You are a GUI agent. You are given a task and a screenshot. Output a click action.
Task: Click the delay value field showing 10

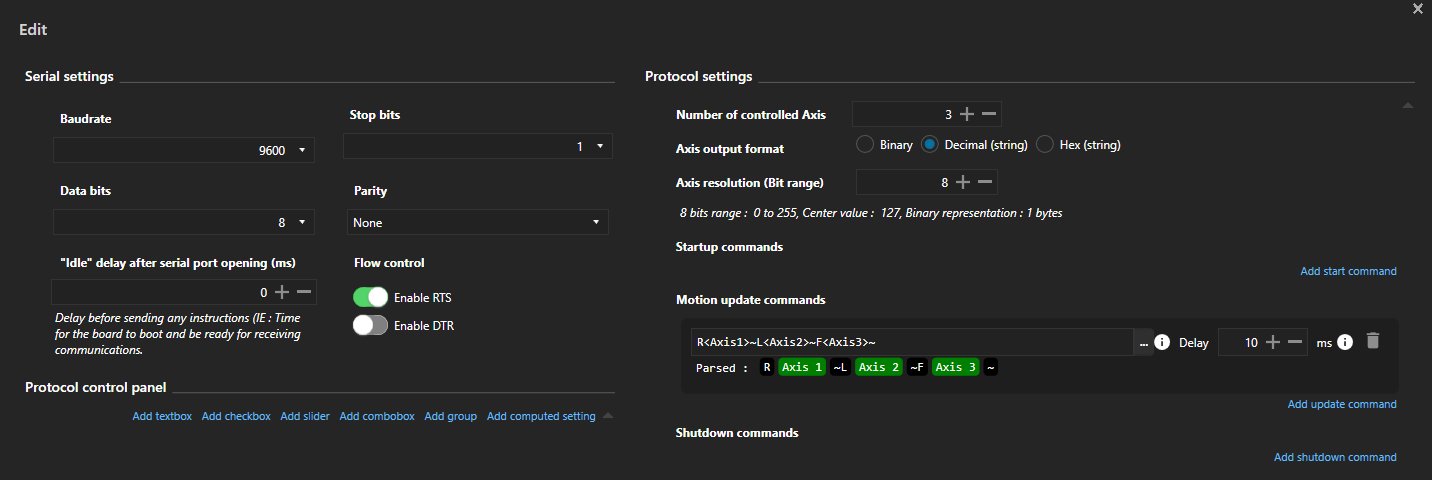[x=1240, y=342]
